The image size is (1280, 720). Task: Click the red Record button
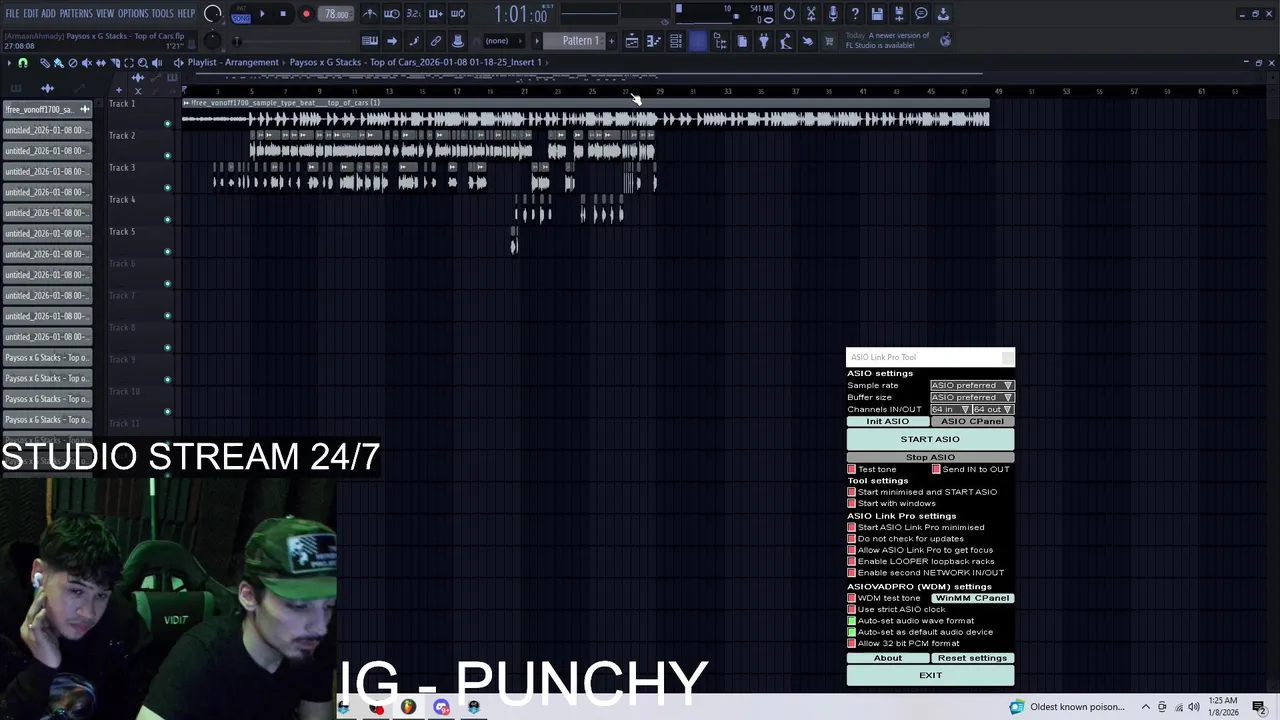click(306, 14)
